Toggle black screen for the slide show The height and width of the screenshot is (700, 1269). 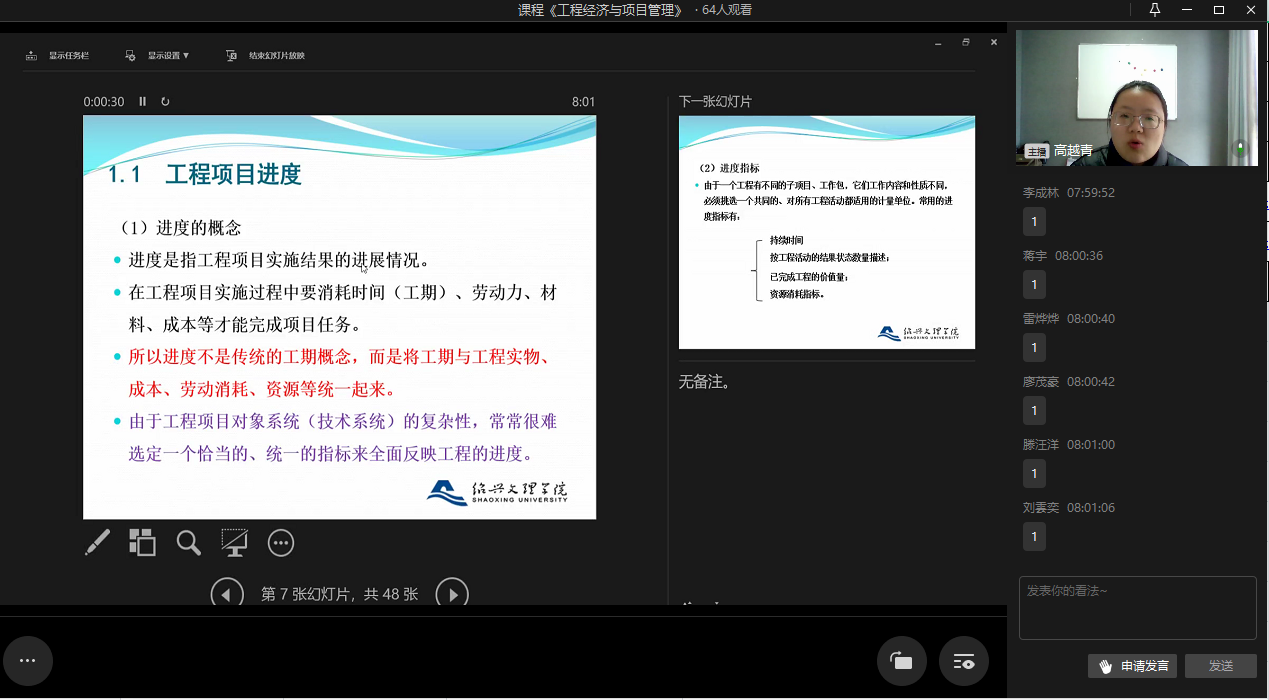(x=234, y=543)
